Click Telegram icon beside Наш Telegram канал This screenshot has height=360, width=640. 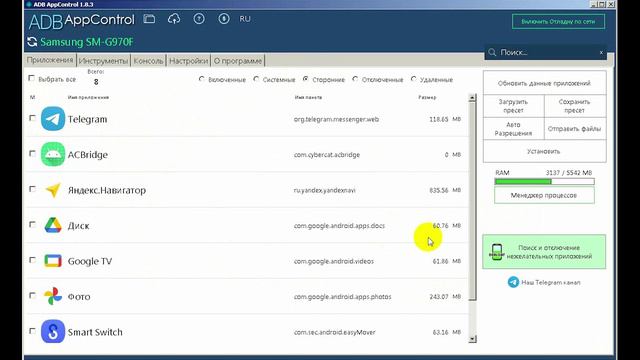click(x=513, y=282)
